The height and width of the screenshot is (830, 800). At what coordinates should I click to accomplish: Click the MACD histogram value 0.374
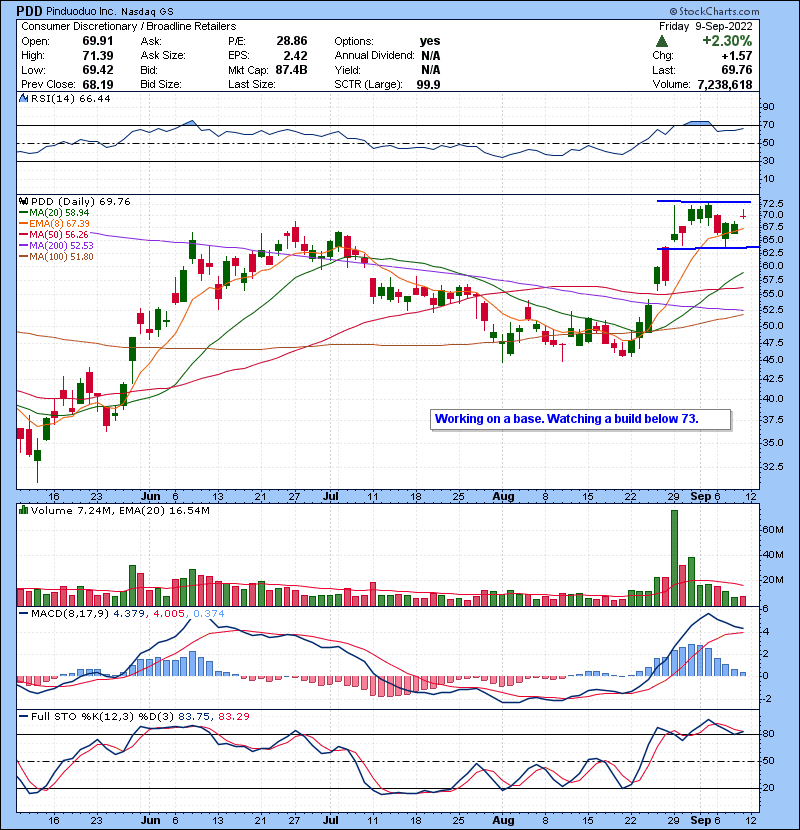[209, 614]
